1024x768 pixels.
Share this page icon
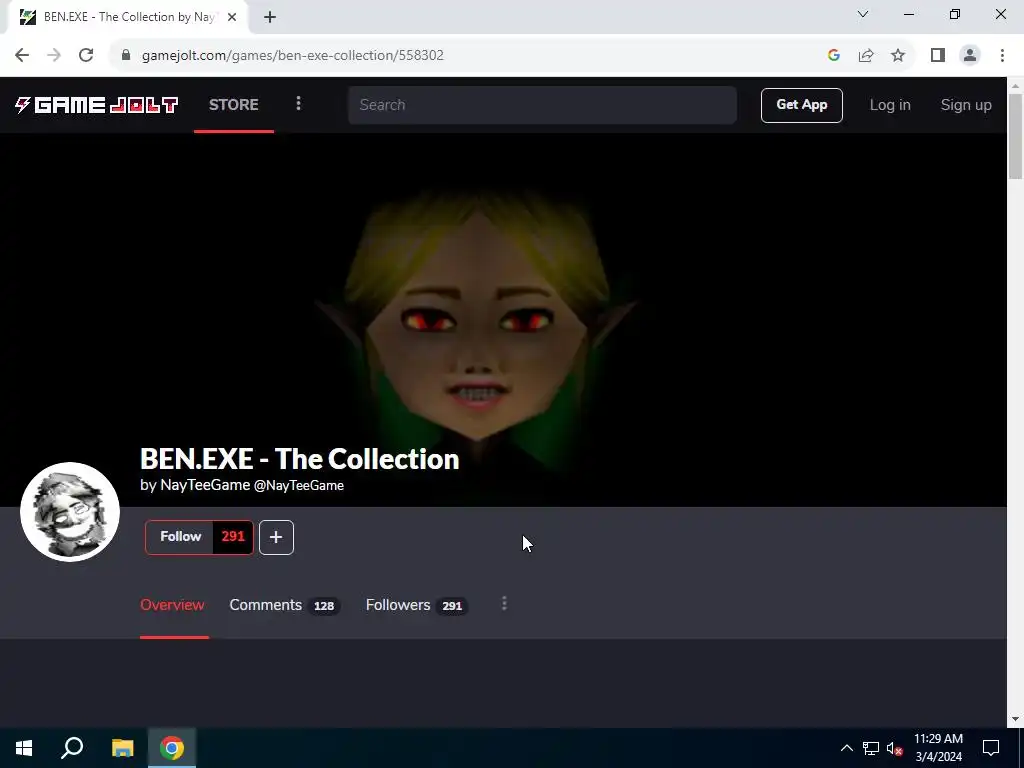[x=866, y=56]
